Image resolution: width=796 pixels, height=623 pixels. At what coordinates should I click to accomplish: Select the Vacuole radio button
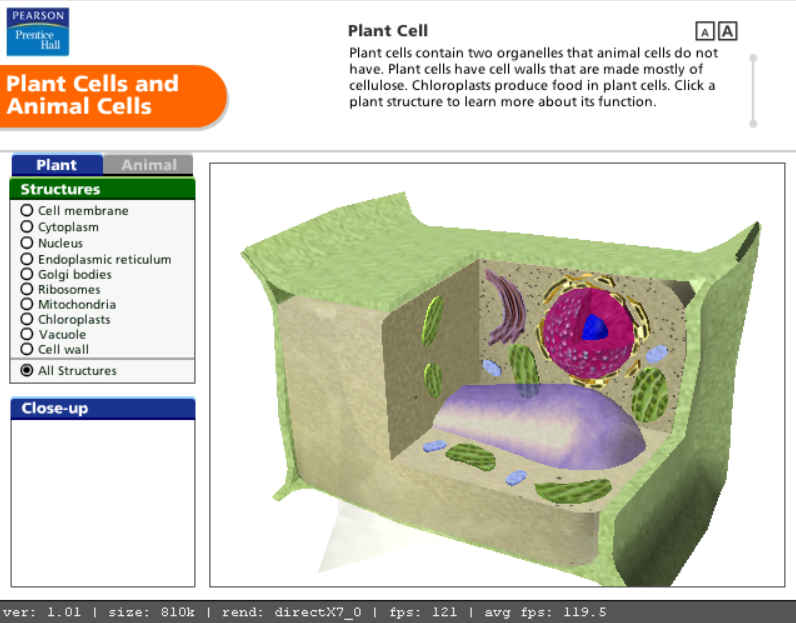(x=27, y=334)
